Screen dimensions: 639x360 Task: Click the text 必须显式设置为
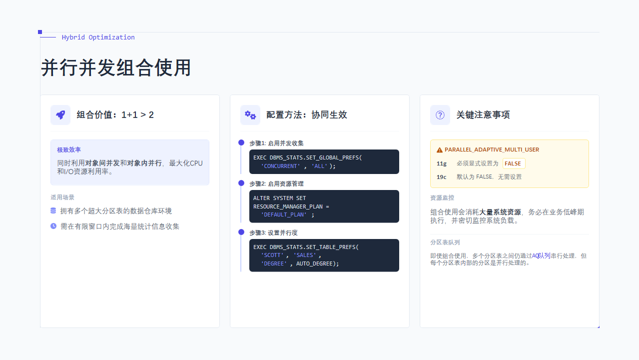point(477,163)
